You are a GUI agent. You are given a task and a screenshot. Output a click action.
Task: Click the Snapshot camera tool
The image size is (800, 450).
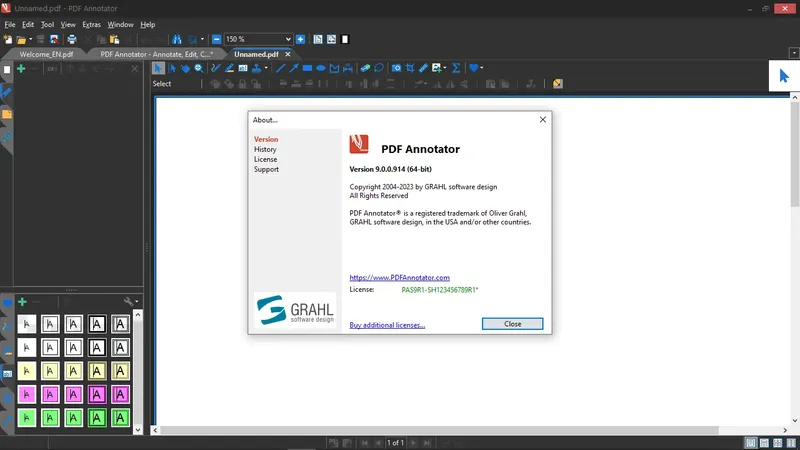[396, 68]
